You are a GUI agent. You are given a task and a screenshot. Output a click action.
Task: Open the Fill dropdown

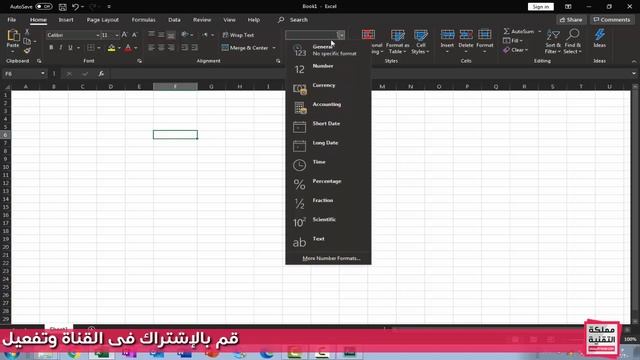(513, 41)
